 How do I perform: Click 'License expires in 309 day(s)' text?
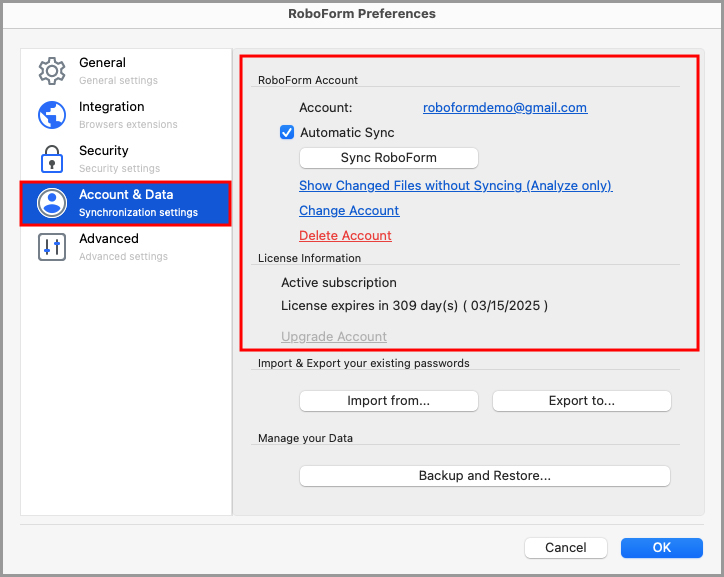click(369, 306)
